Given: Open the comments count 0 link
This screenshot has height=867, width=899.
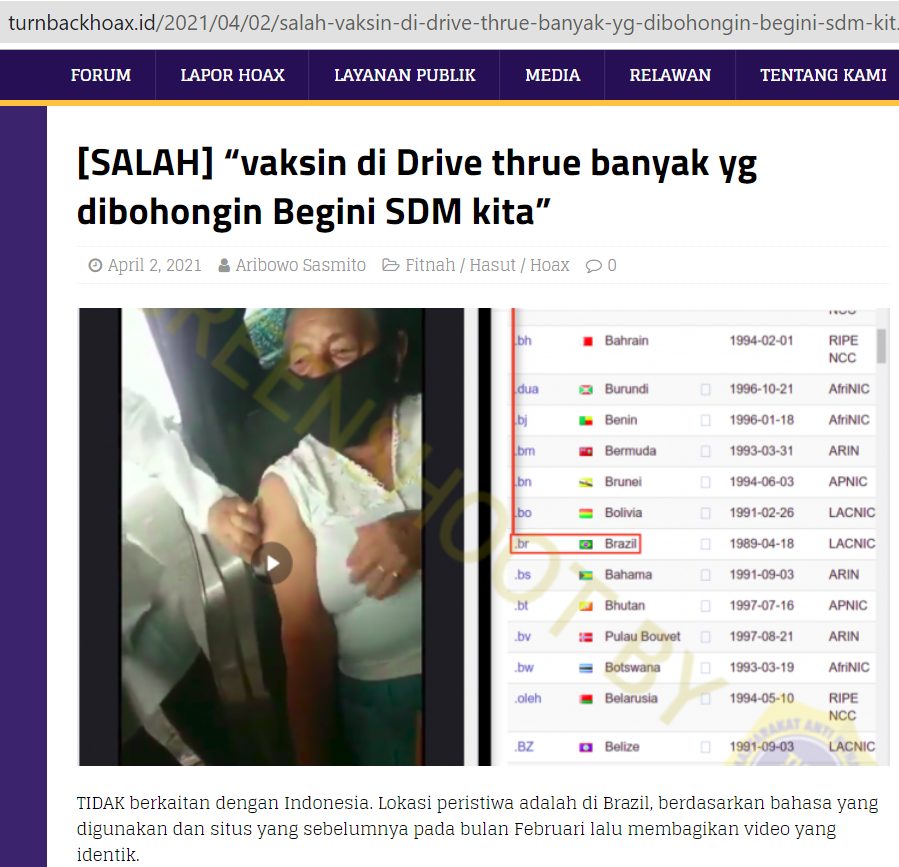Looking at the screenshot, I should coord(612,265).
